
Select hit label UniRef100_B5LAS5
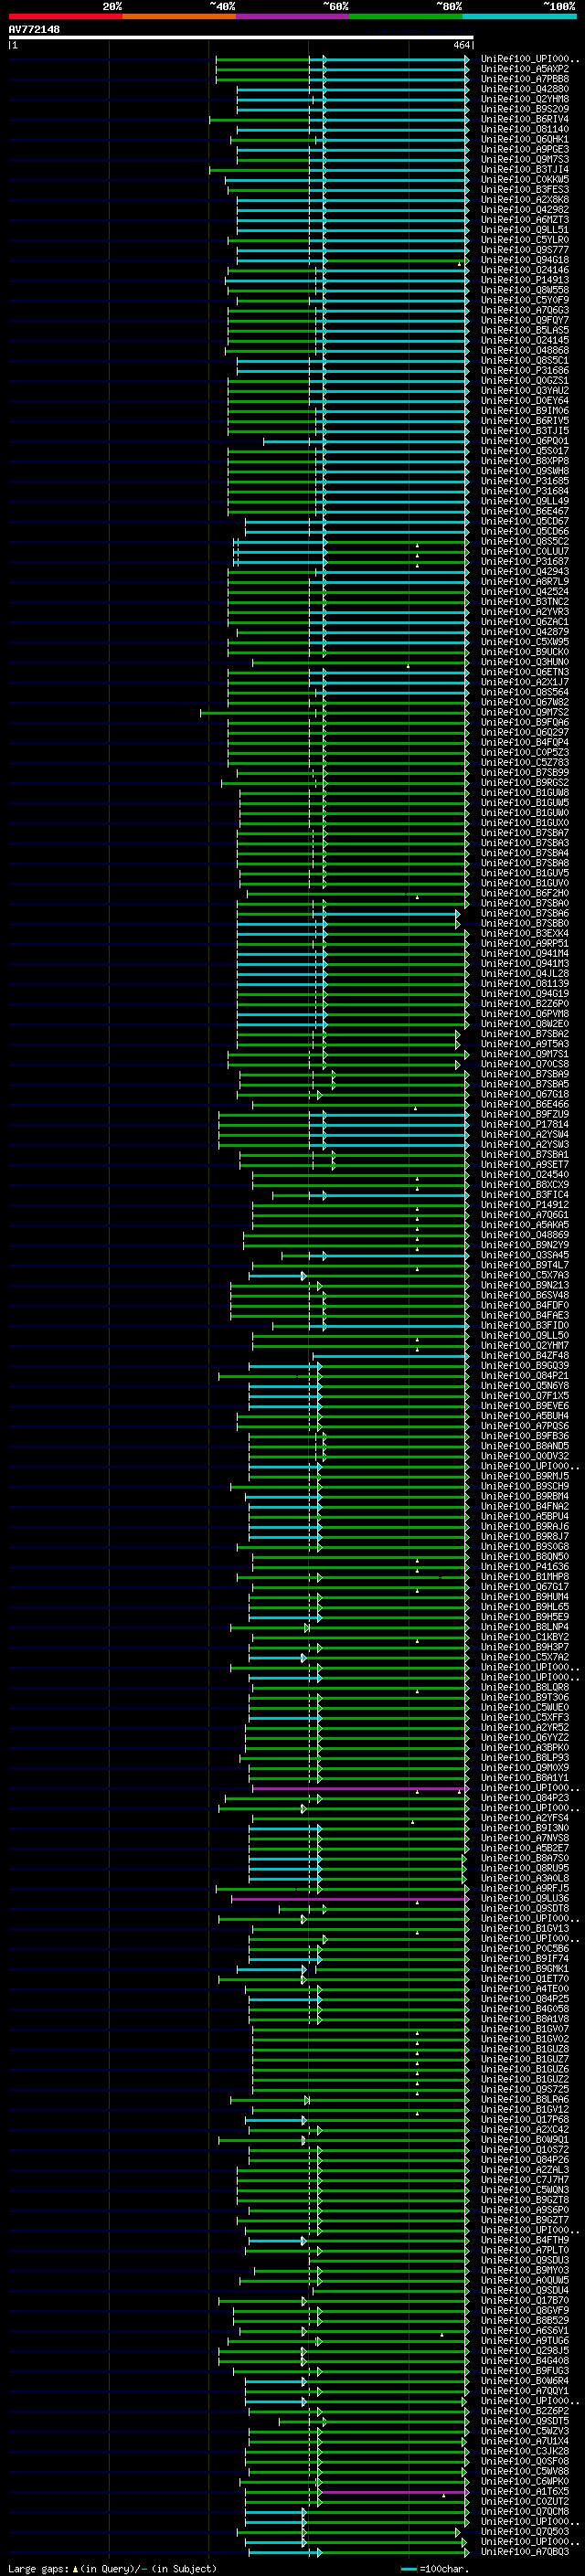525,330
